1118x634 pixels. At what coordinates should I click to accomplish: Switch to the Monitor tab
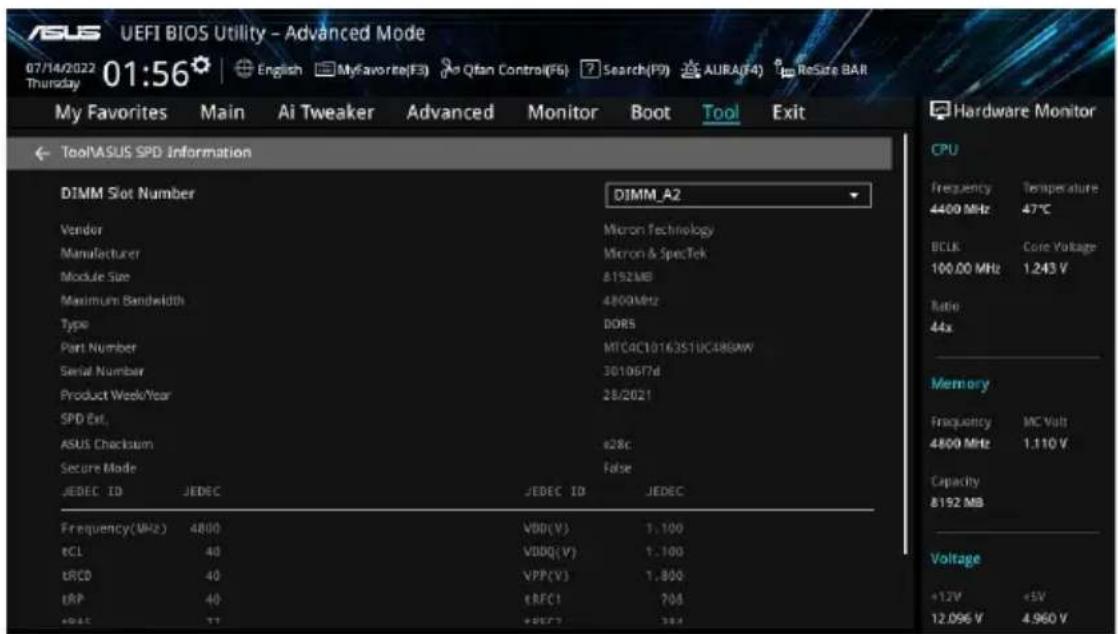pyautogui.click(x=563, y=113)
